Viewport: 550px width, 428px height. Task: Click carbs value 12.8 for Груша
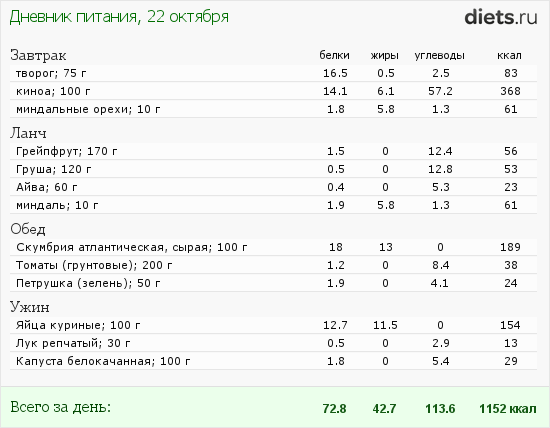point(440,169)
